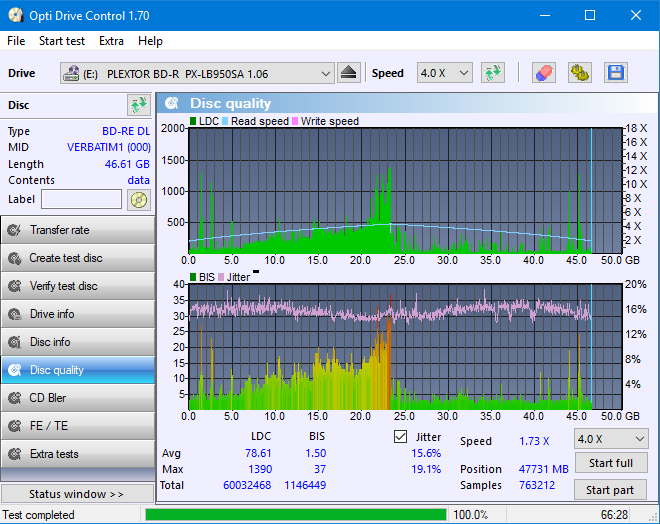This screenshot has height=524, width=660.
Task: Click the Speed value 1.73 X
Action: click(x=534, y=441)
